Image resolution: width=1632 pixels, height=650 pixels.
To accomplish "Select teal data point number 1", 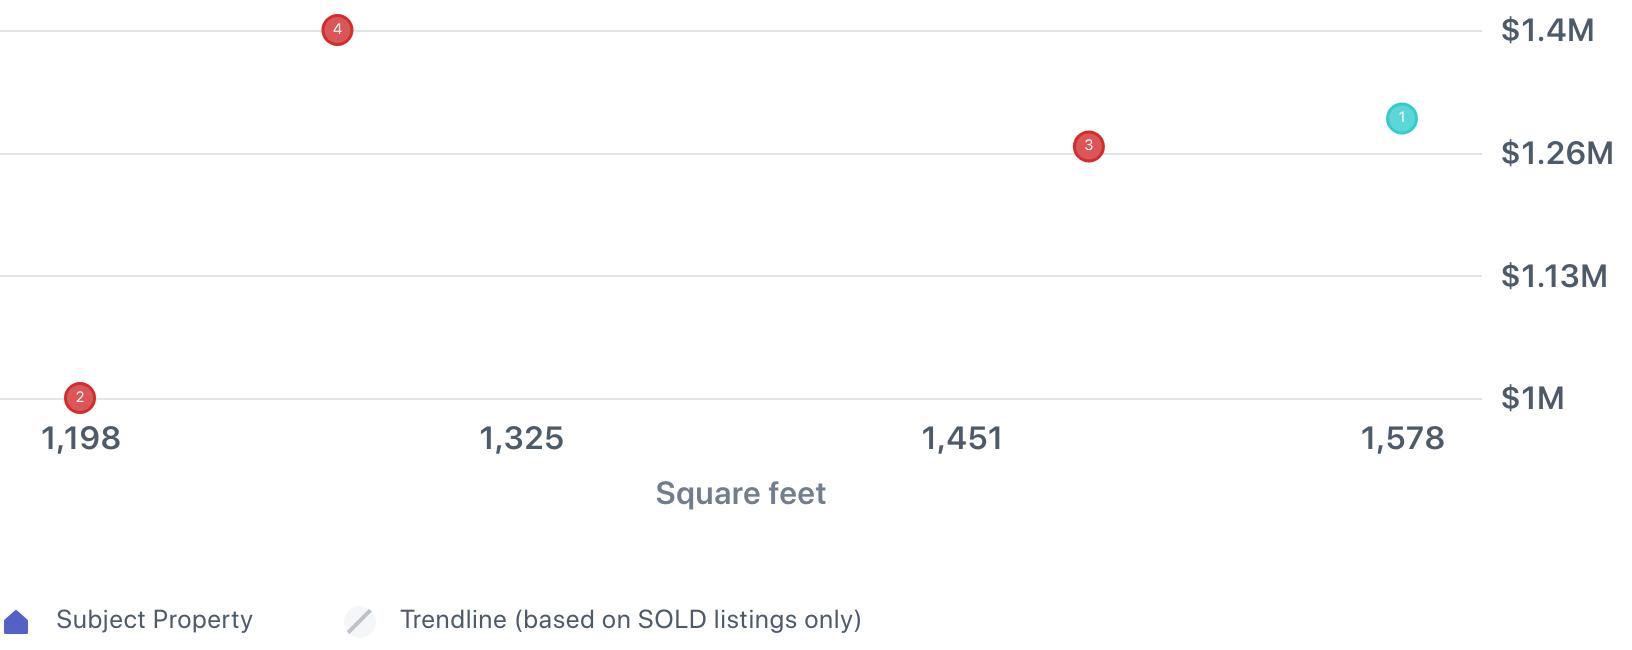I will tap(1401, 118).
